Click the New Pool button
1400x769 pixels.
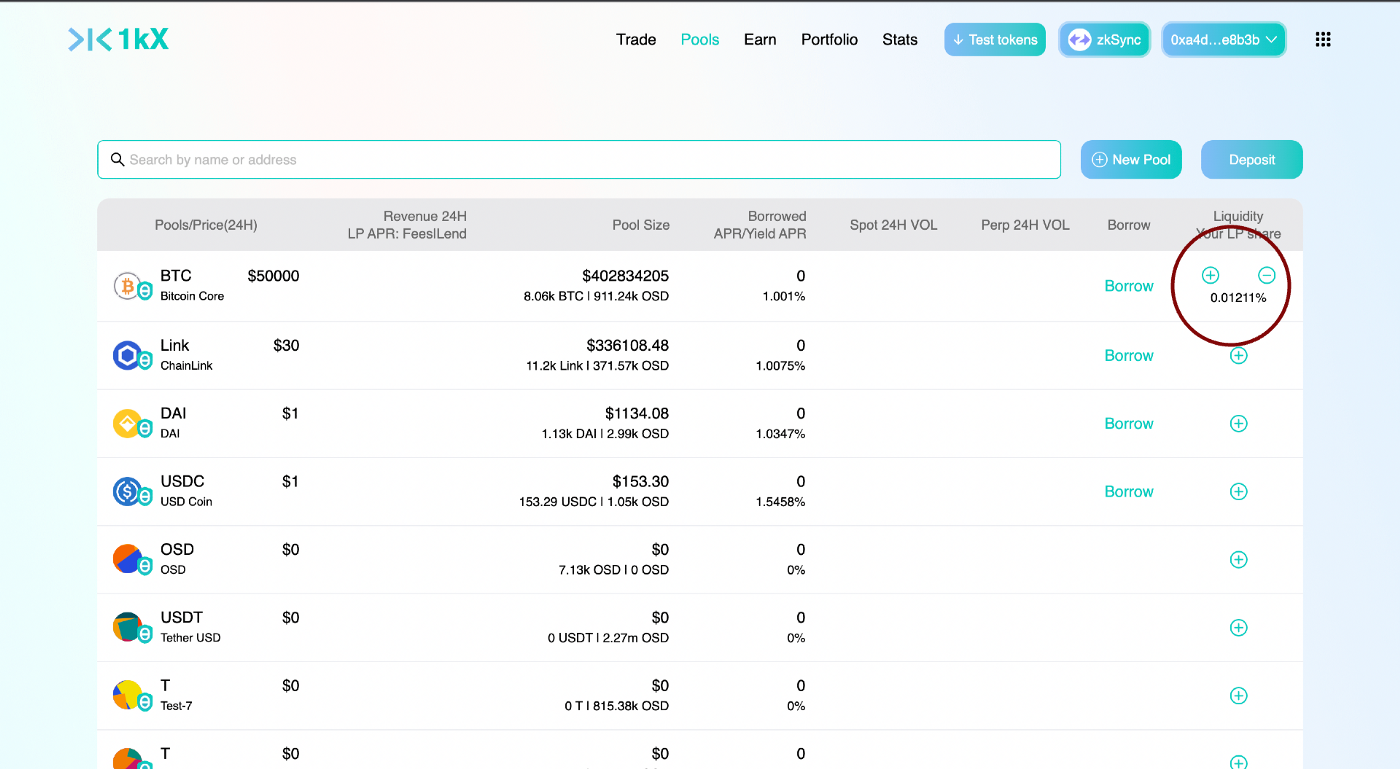click(x=1131, y=159)
